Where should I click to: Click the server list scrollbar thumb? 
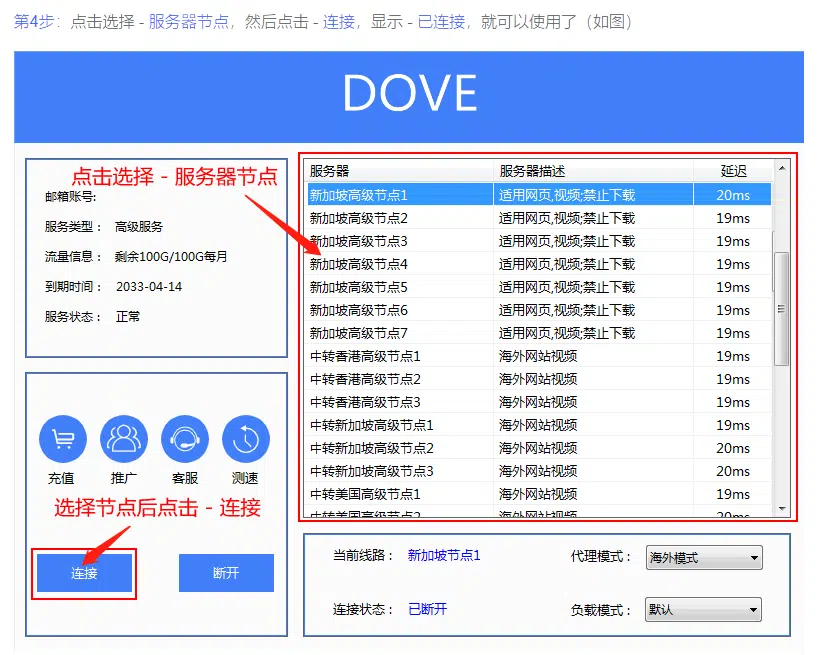pyautogui.click(x=782, y=308)
